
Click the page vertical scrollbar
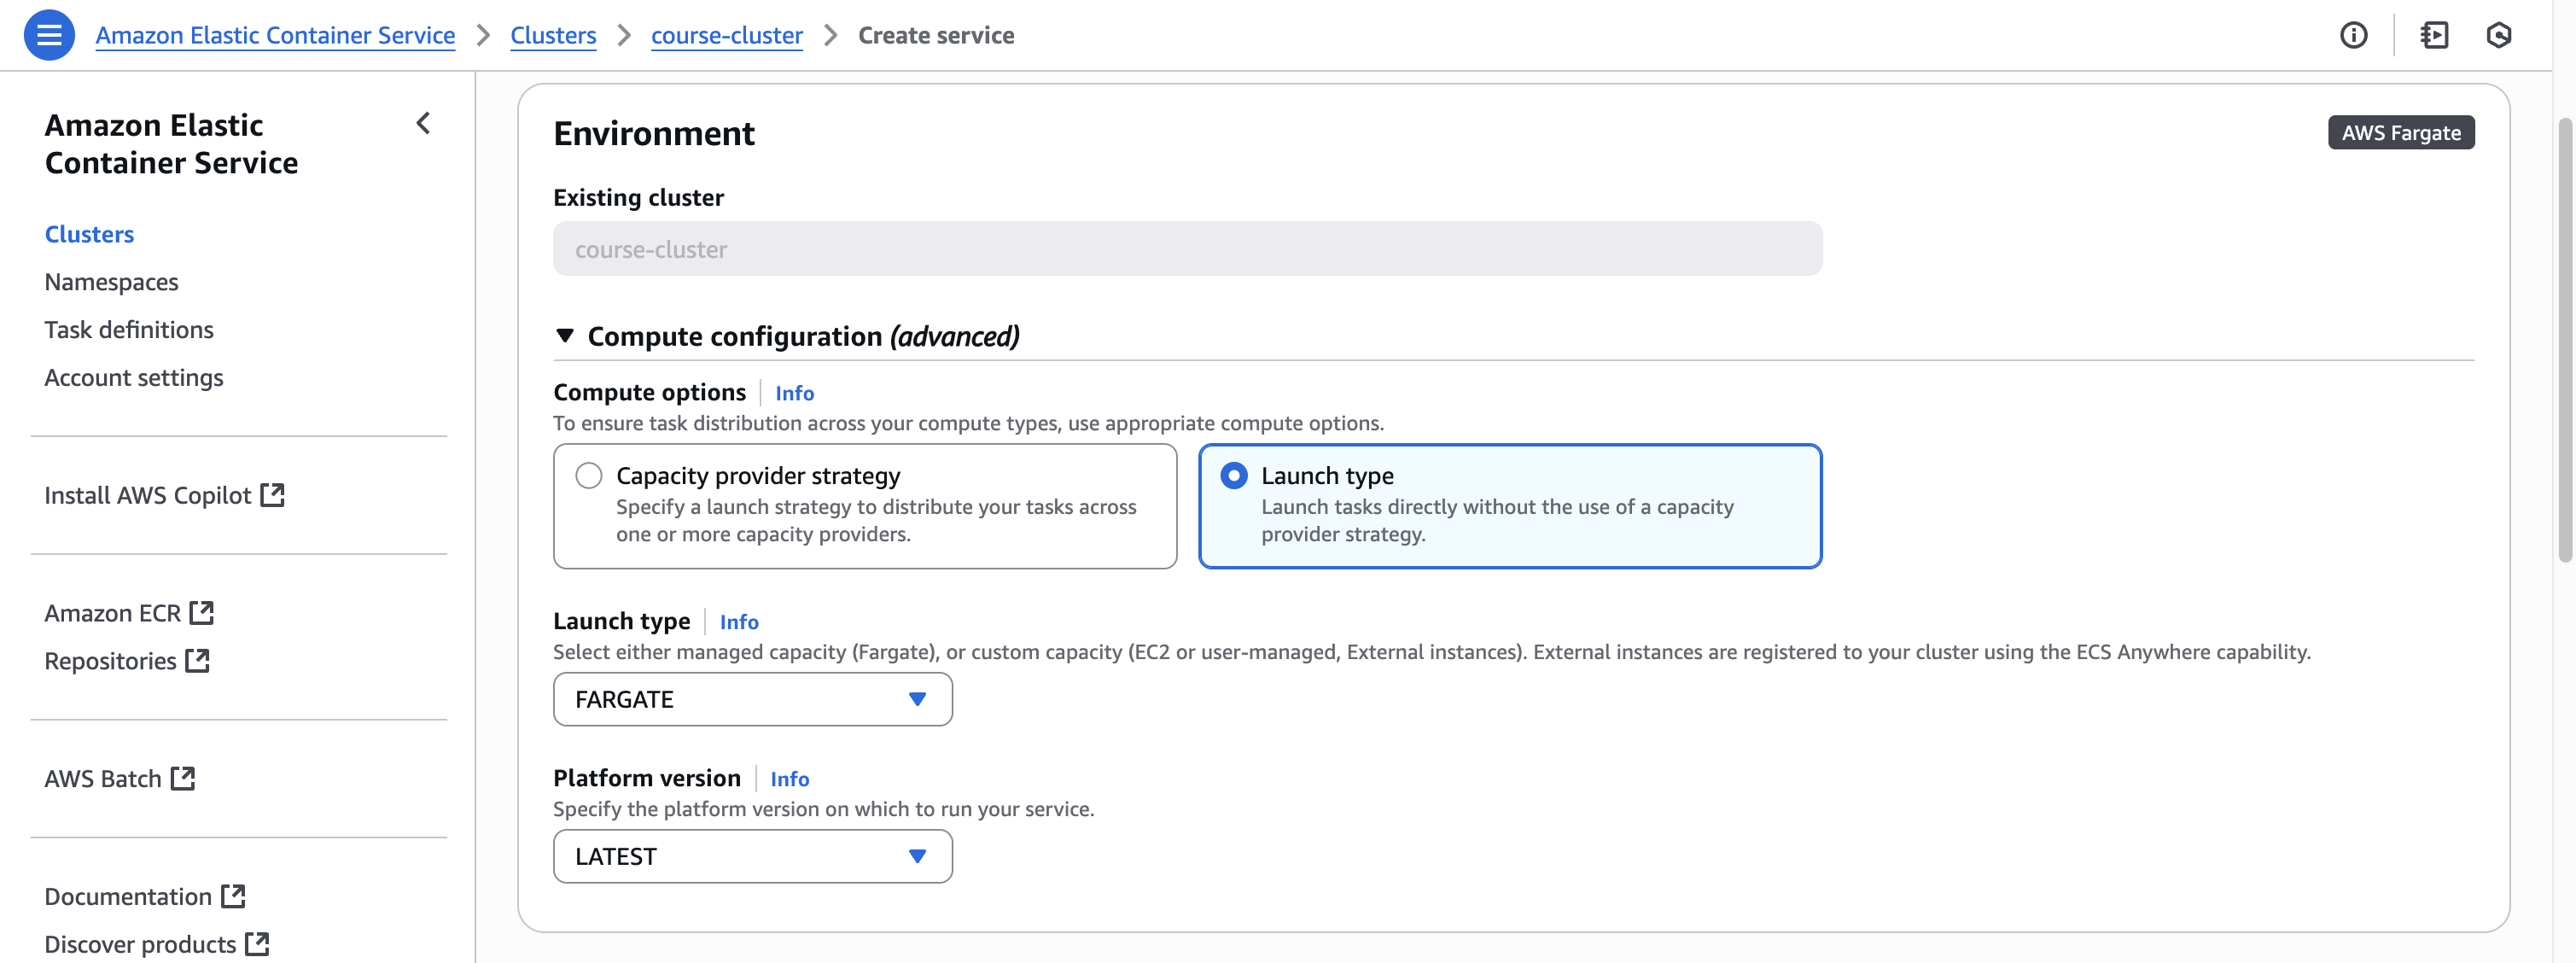click(2564, 340)
